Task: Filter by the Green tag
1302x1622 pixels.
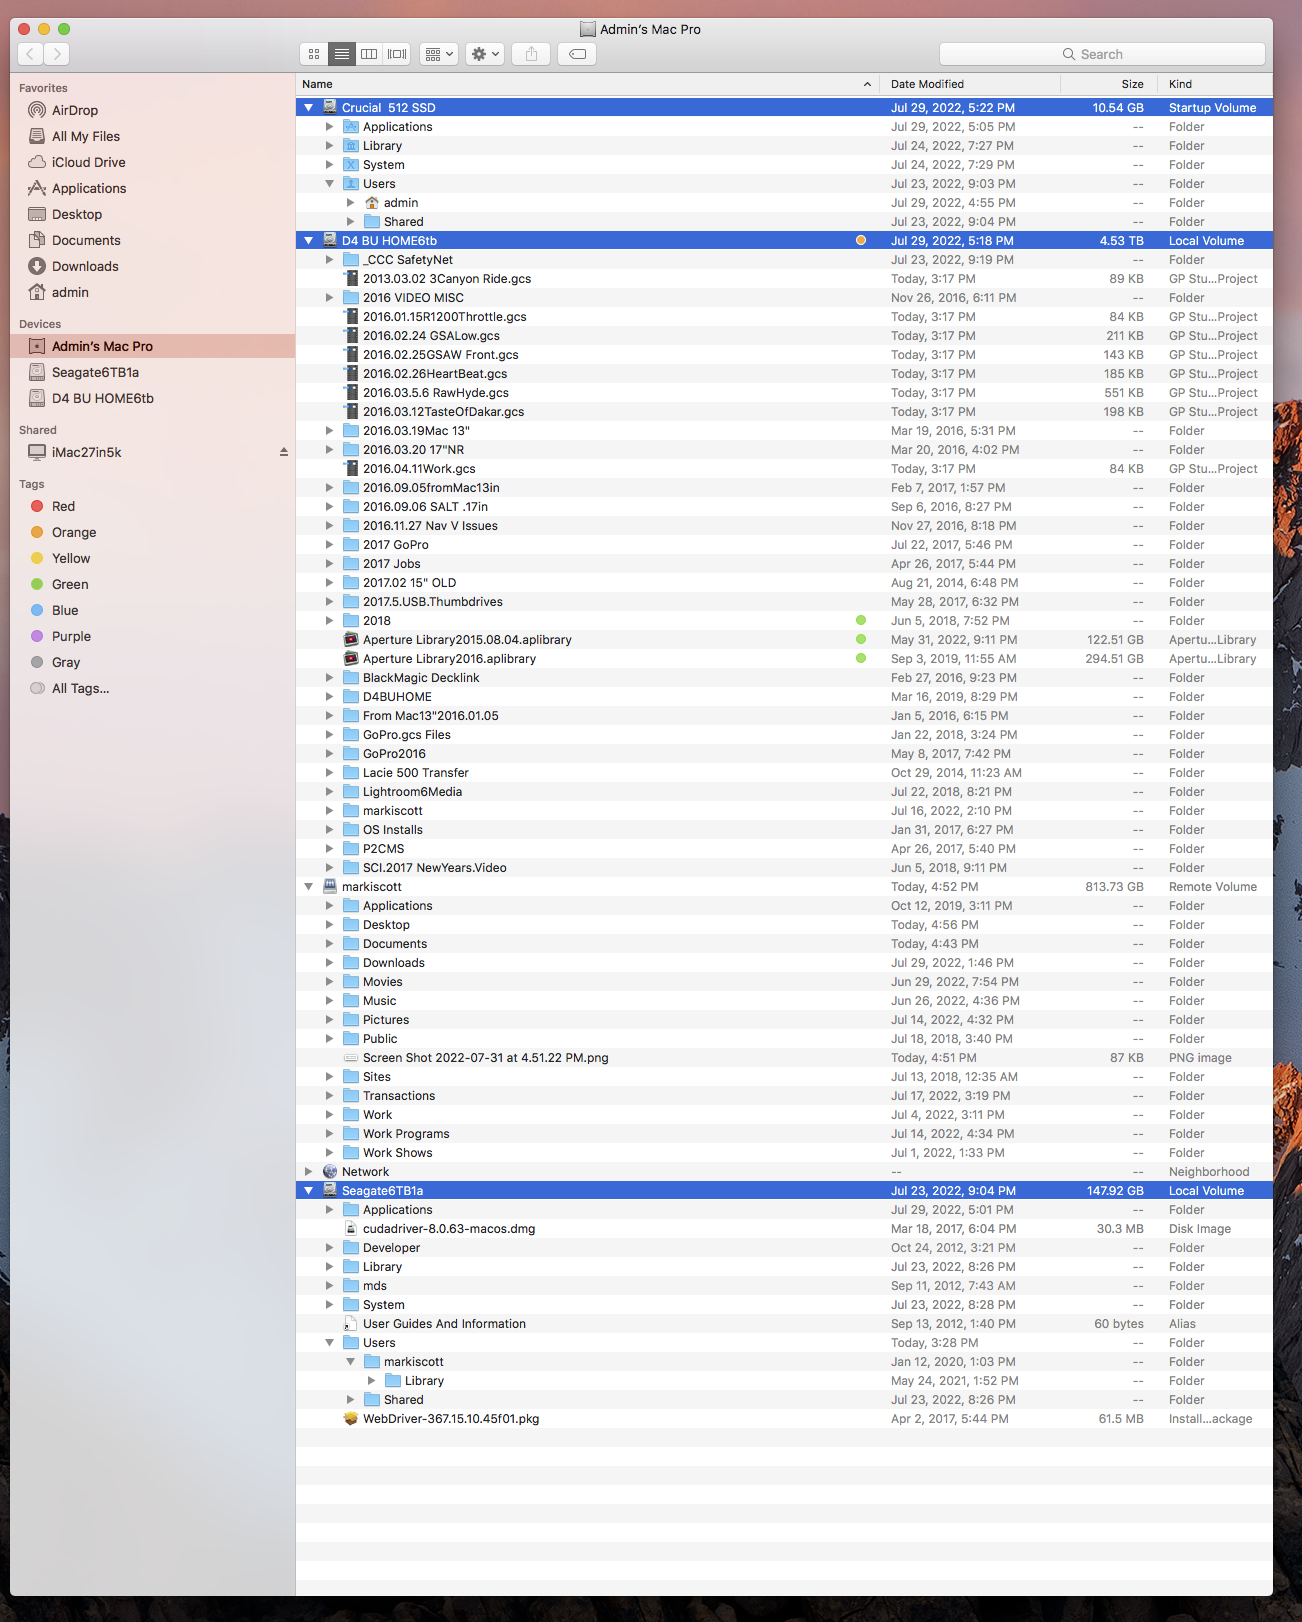Action: [70, 584]
